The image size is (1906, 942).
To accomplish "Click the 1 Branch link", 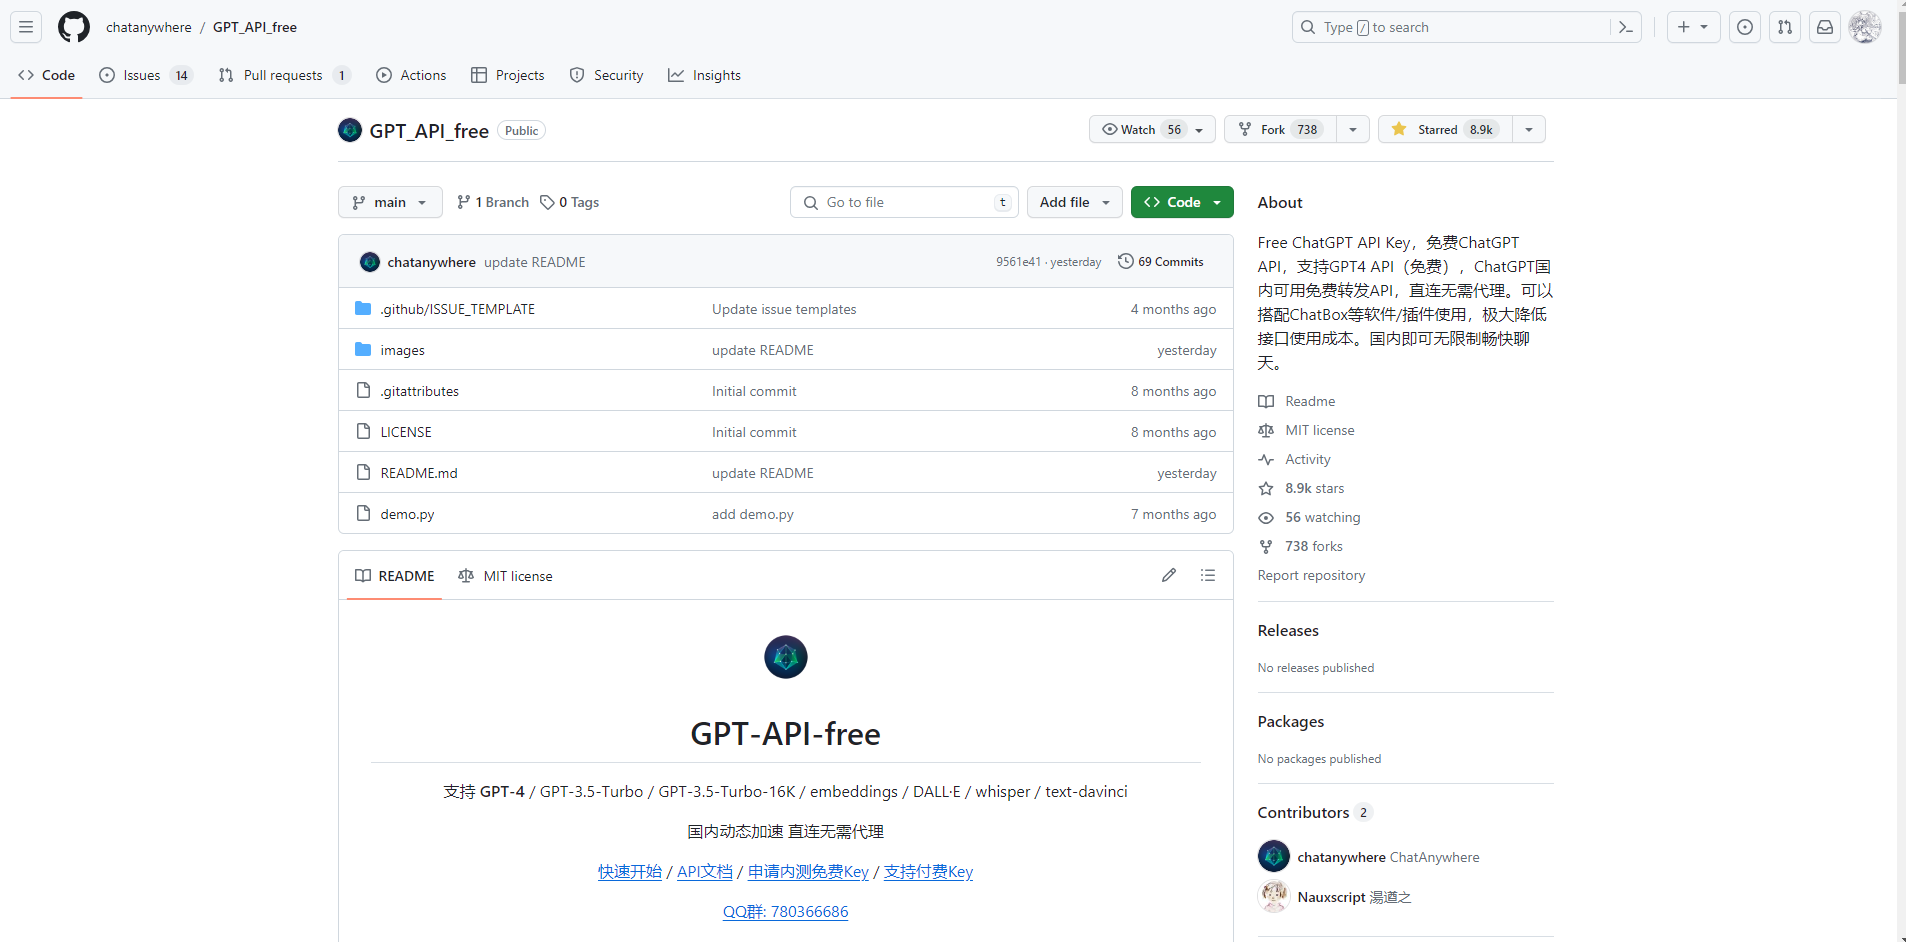I will tap(493, 202).
